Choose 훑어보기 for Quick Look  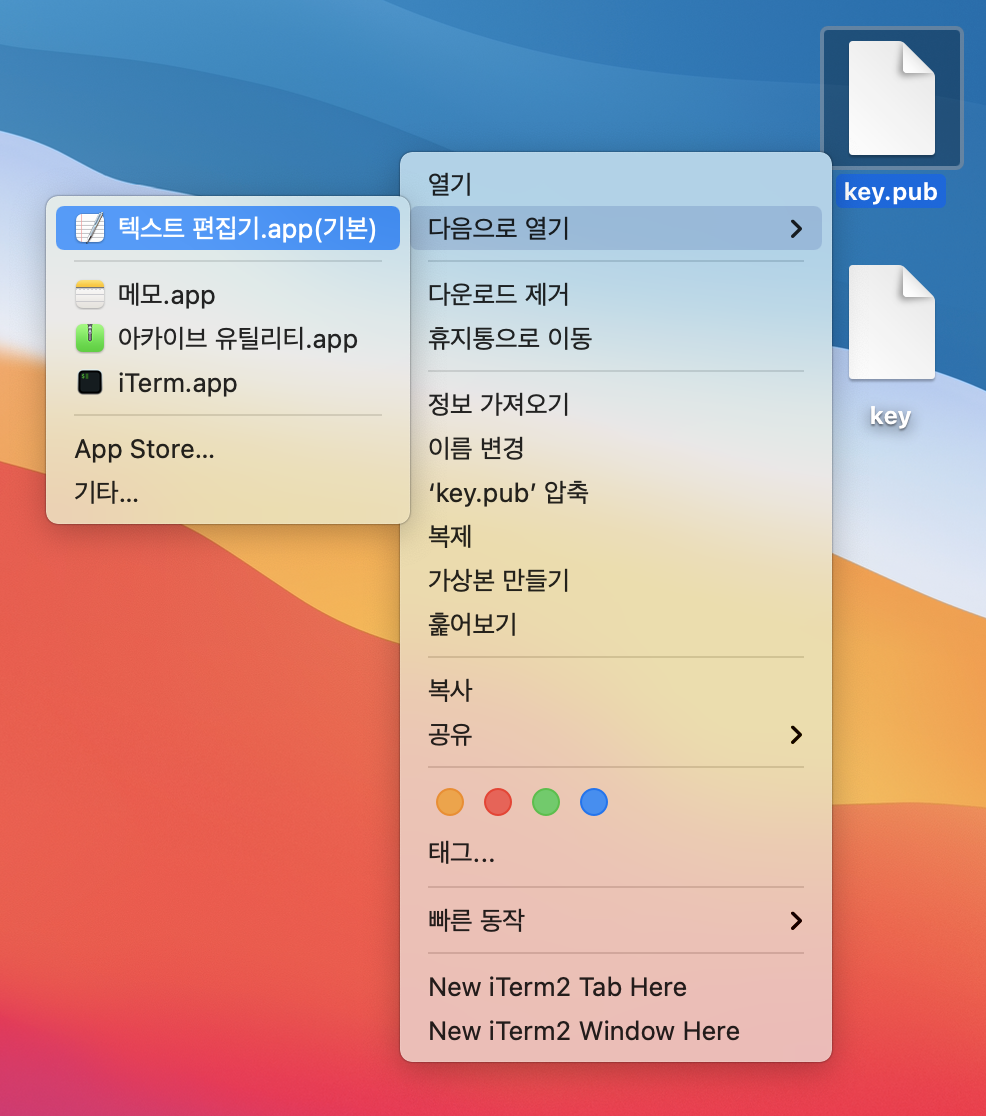[x=616, y=624]
